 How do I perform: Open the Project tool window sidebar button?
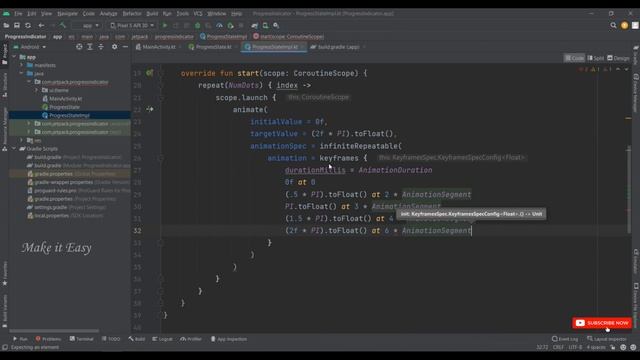(4, 54)
